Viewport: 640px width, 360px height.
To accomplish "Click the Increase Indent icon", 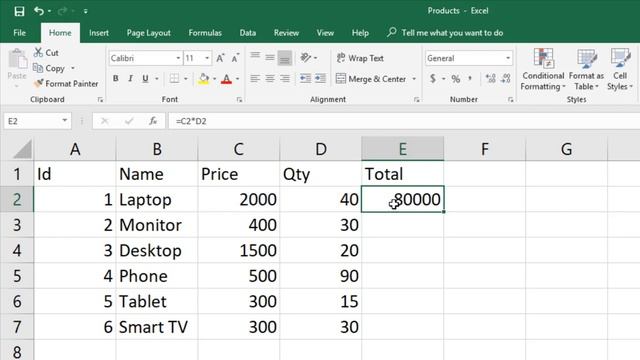I will (320, 78).
